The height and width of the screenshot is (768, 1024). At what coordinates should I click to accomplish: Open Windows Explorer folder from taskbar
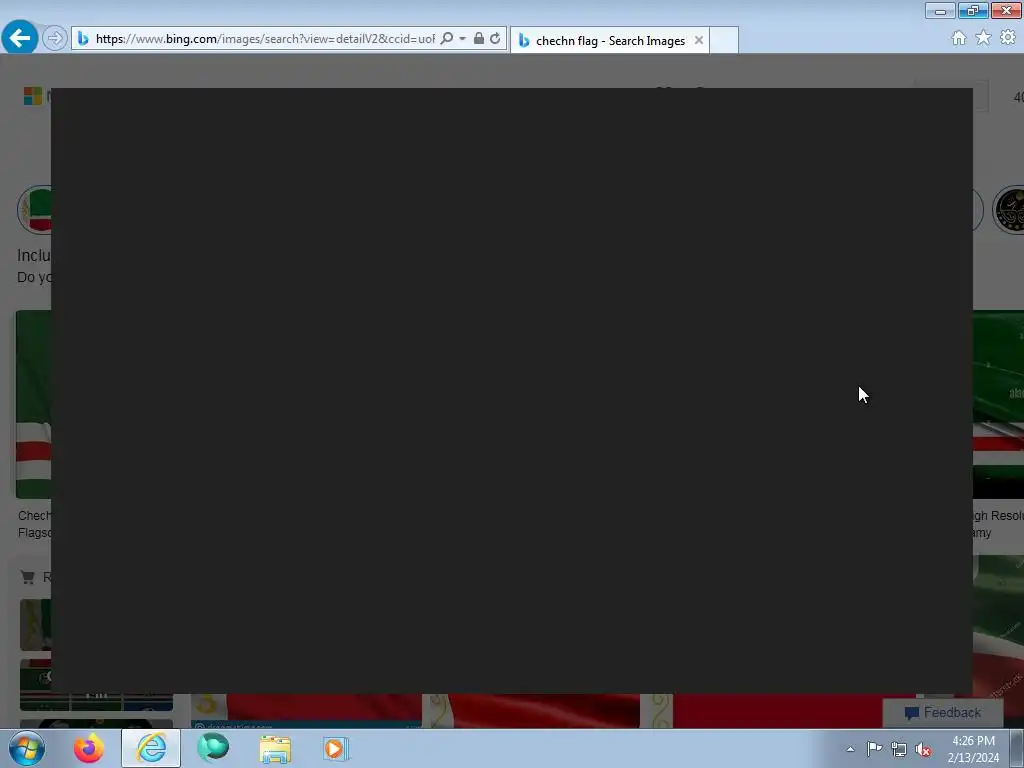(275, 749)
